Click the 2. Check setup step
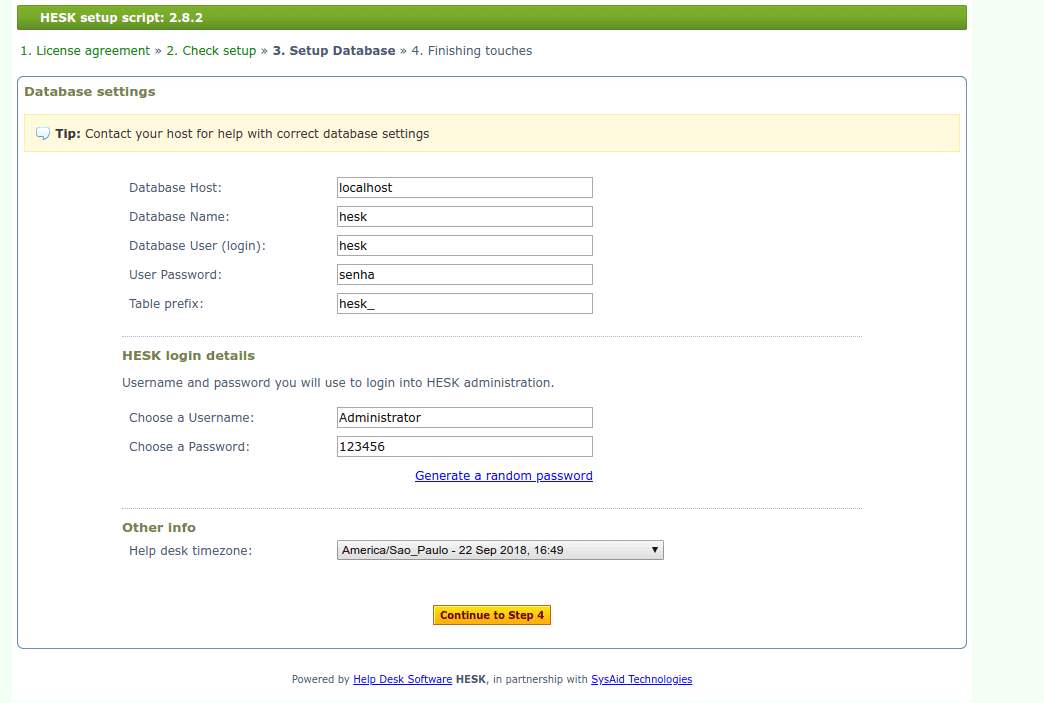 211,51
